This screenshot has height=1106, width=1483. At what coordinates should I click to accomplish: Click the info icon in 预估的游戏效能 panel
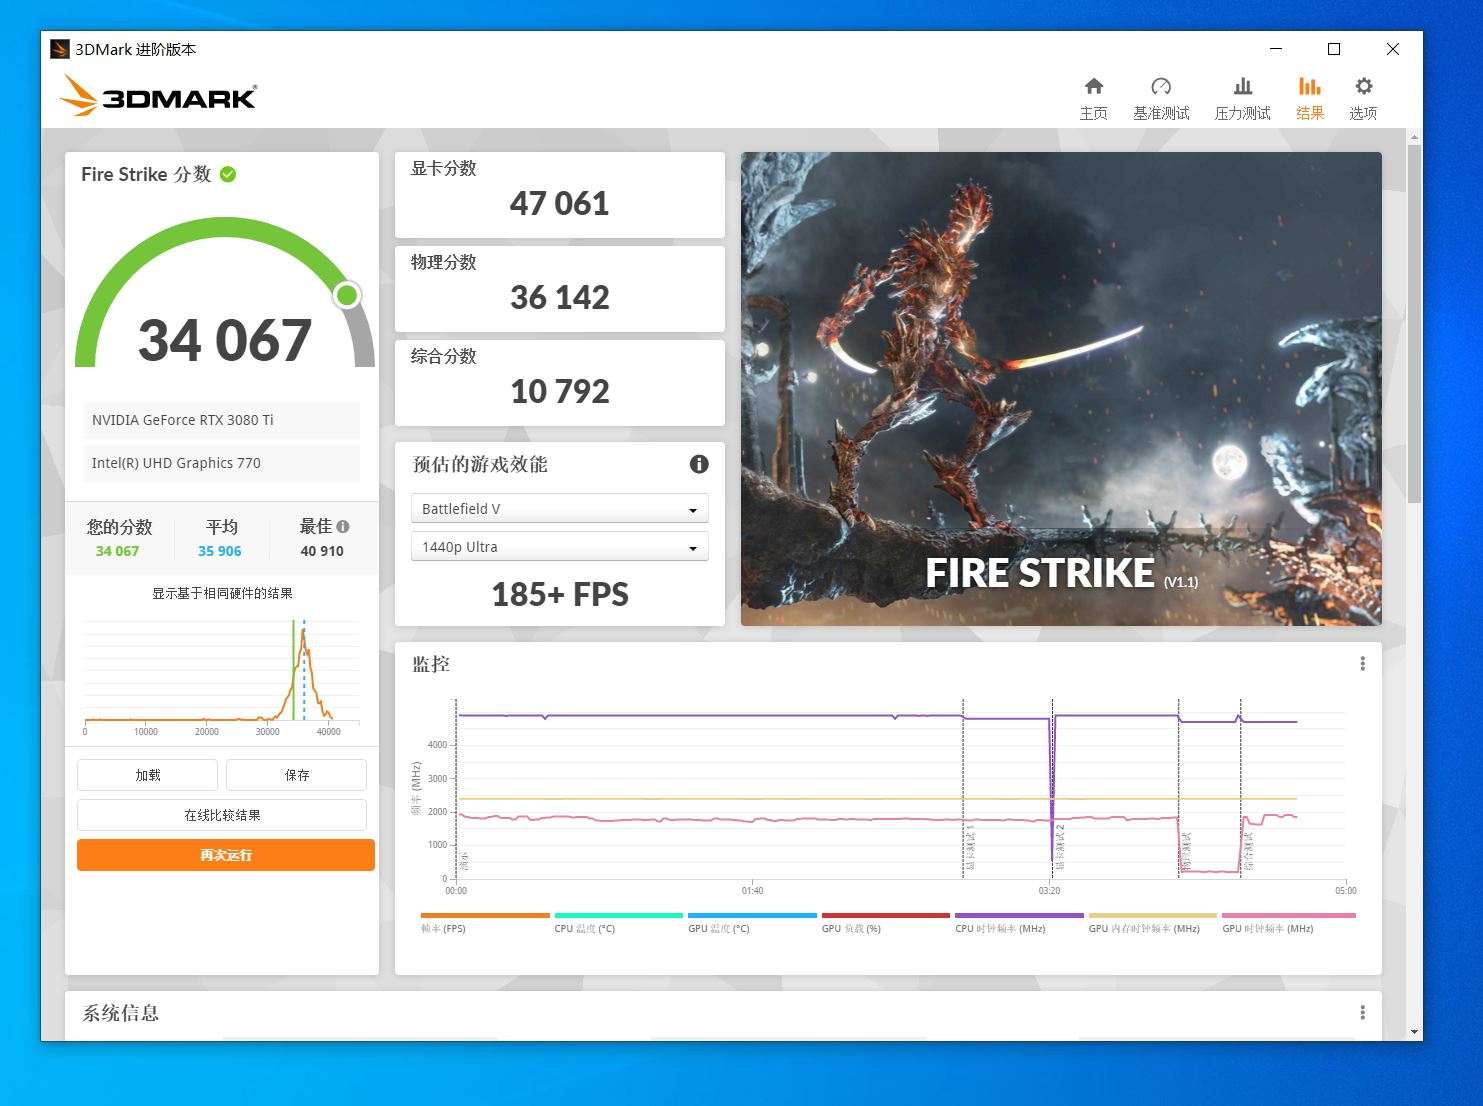pos(699,464)
